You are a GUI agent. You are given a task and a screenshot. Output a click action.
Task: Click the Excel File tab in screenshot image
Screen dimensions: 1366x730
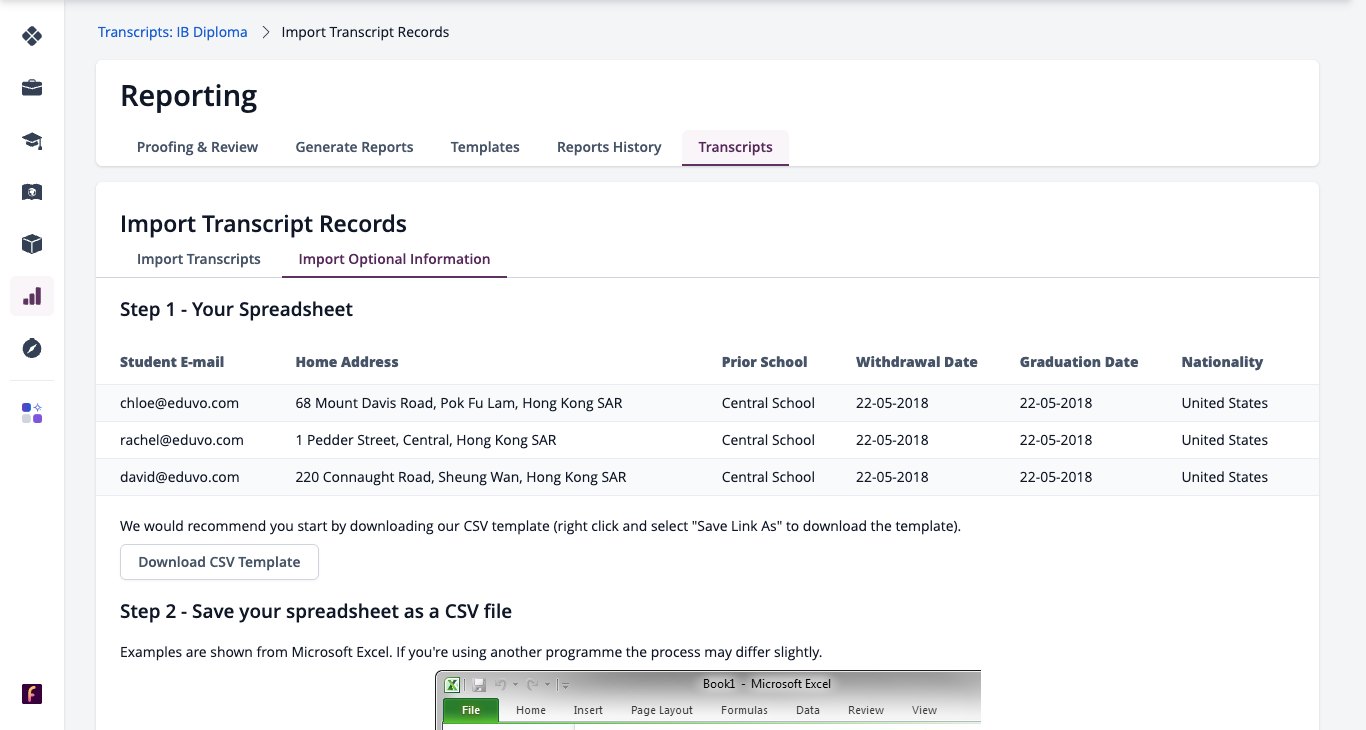[471, 710]
